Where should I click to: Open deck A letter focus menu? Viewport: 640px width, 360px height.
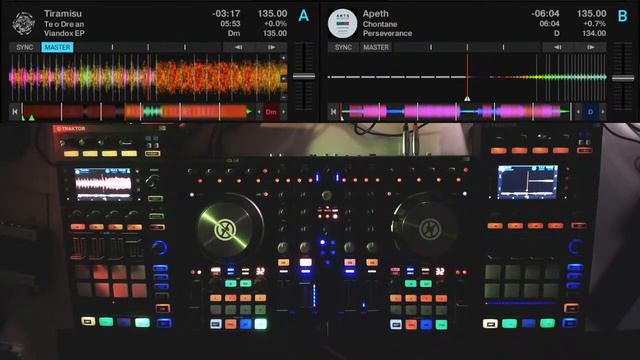(303, 16)
